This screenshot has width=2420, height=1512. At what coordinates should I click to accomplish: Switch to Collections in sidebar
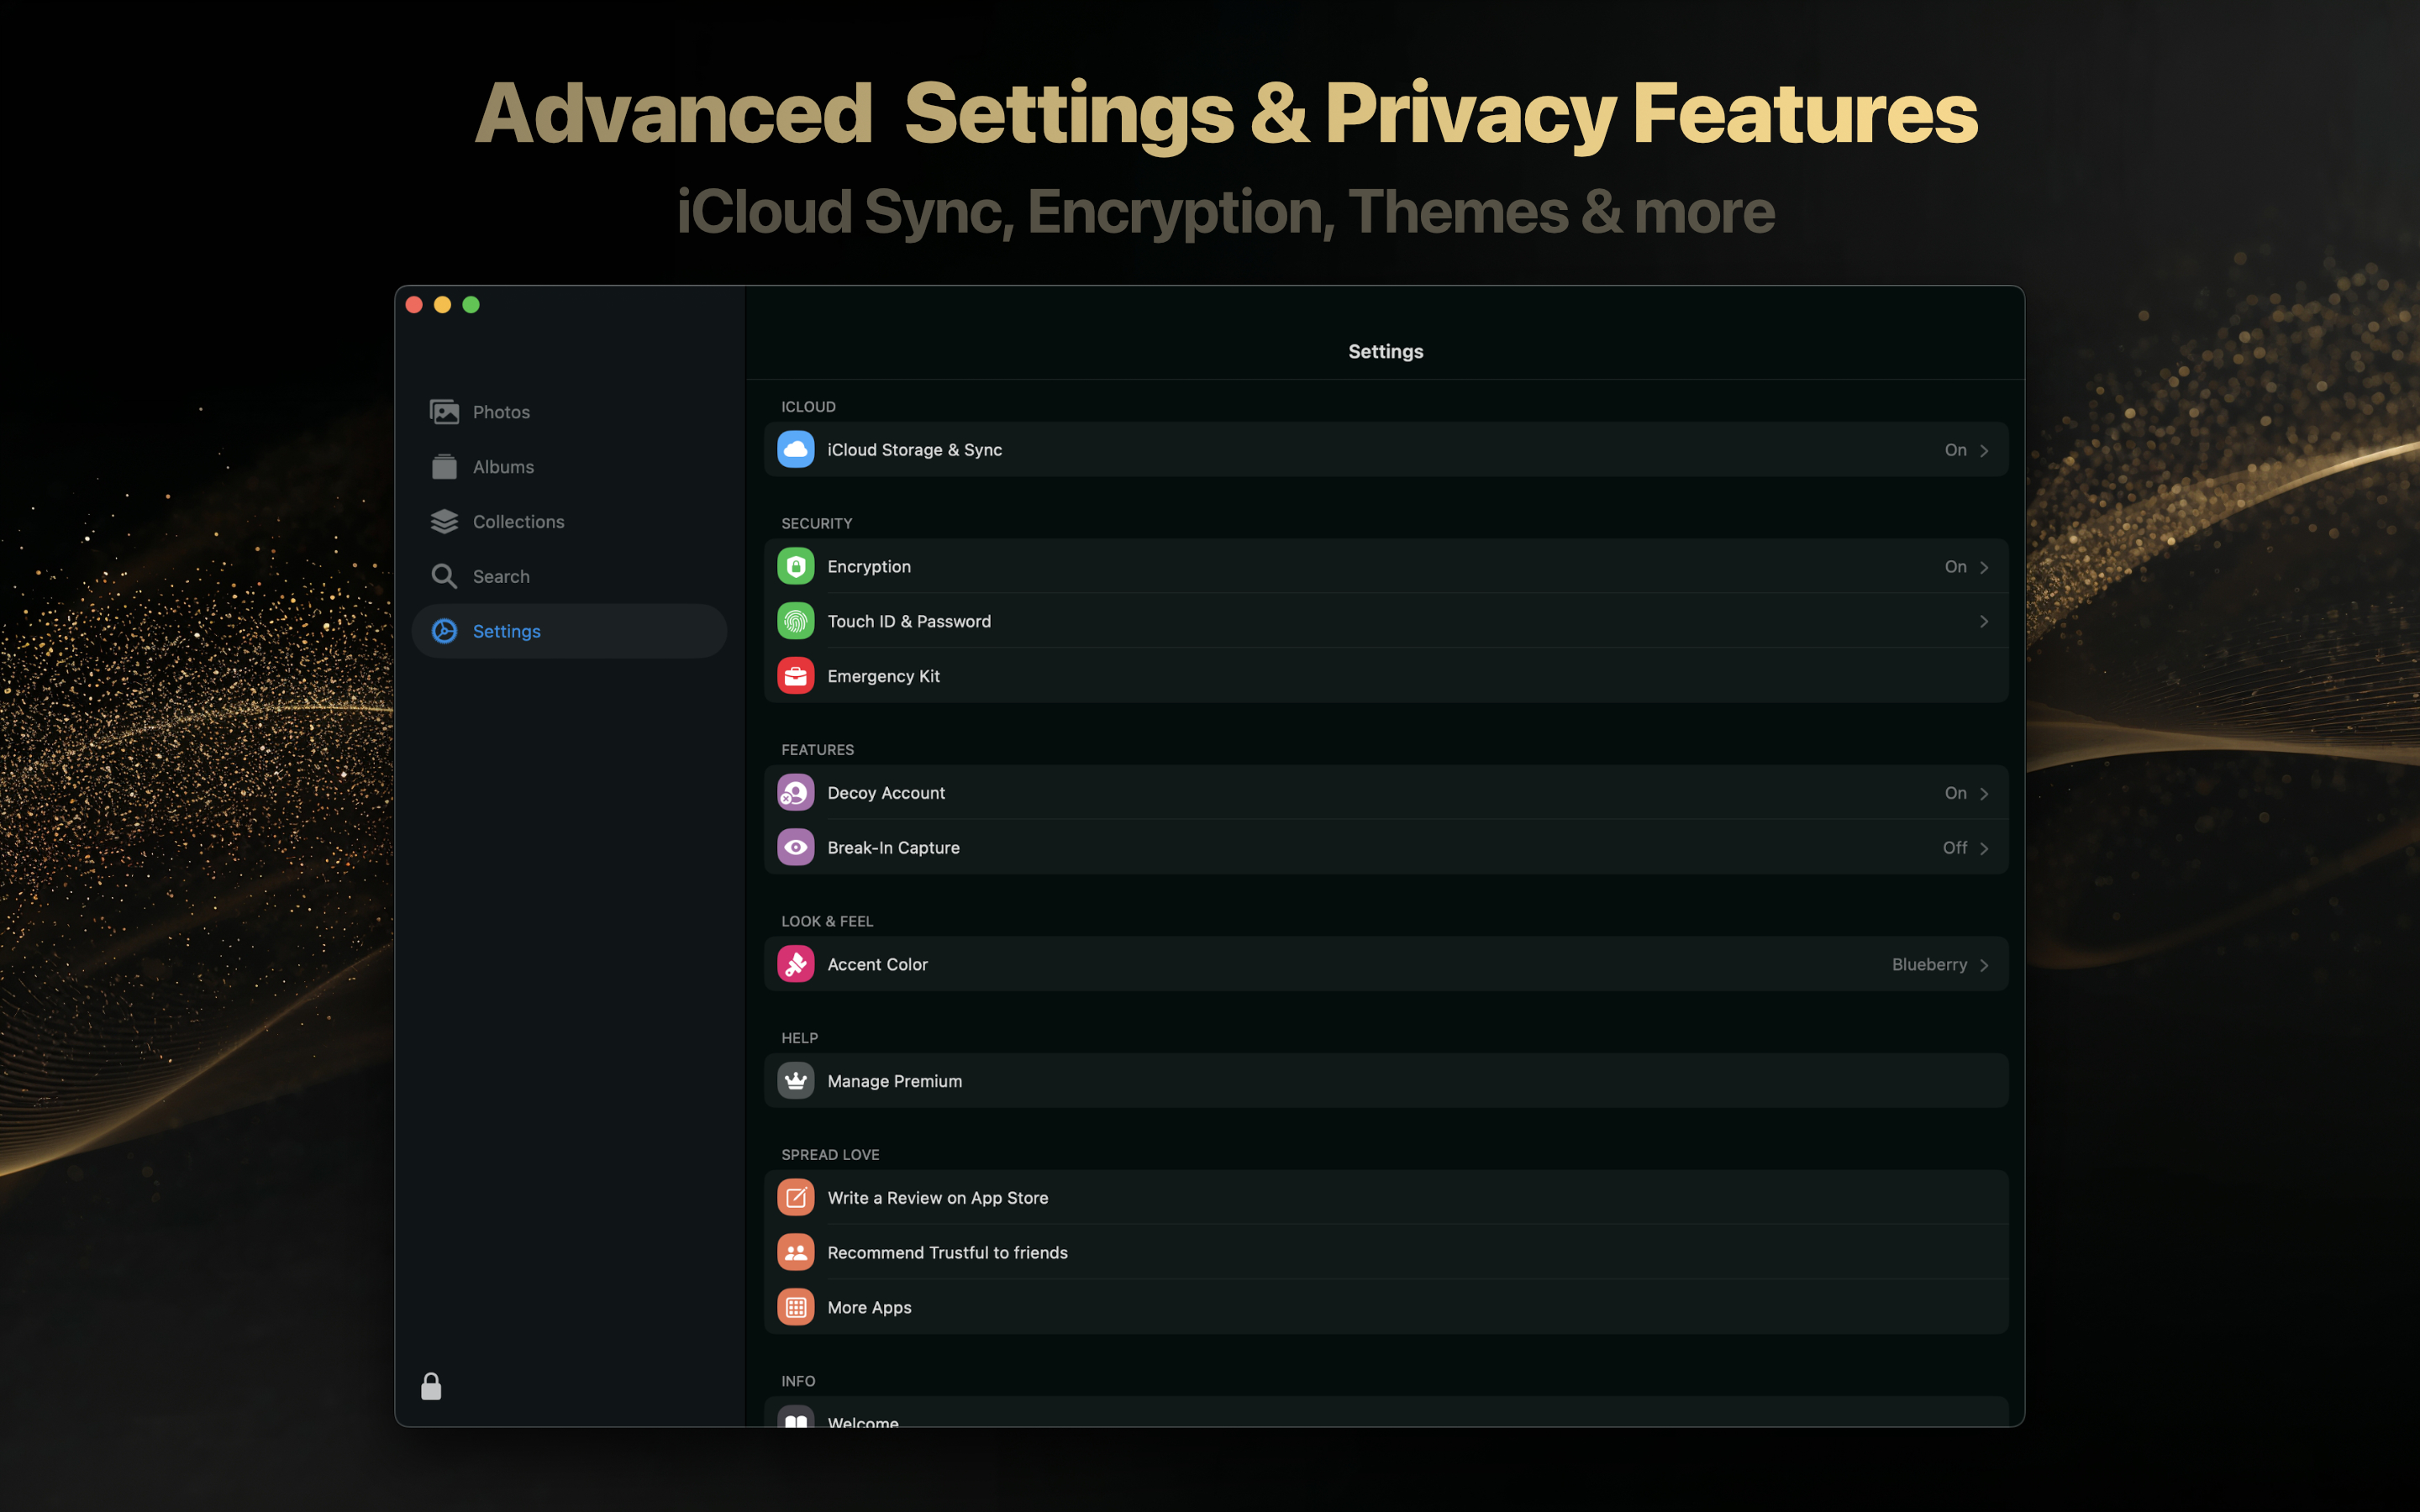[x=569, y=522]
